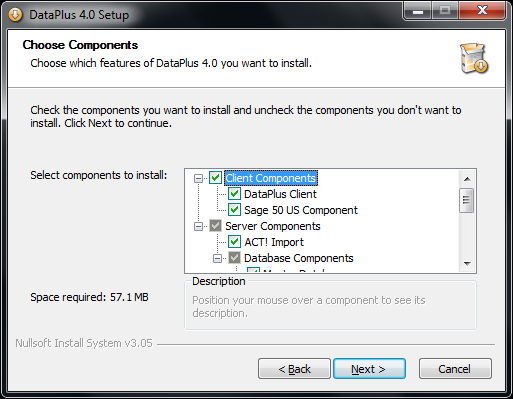Uncheck the ACT! Import checkbox
The width and height of the screenshot is (513, 399).
[x=234, y=242]
